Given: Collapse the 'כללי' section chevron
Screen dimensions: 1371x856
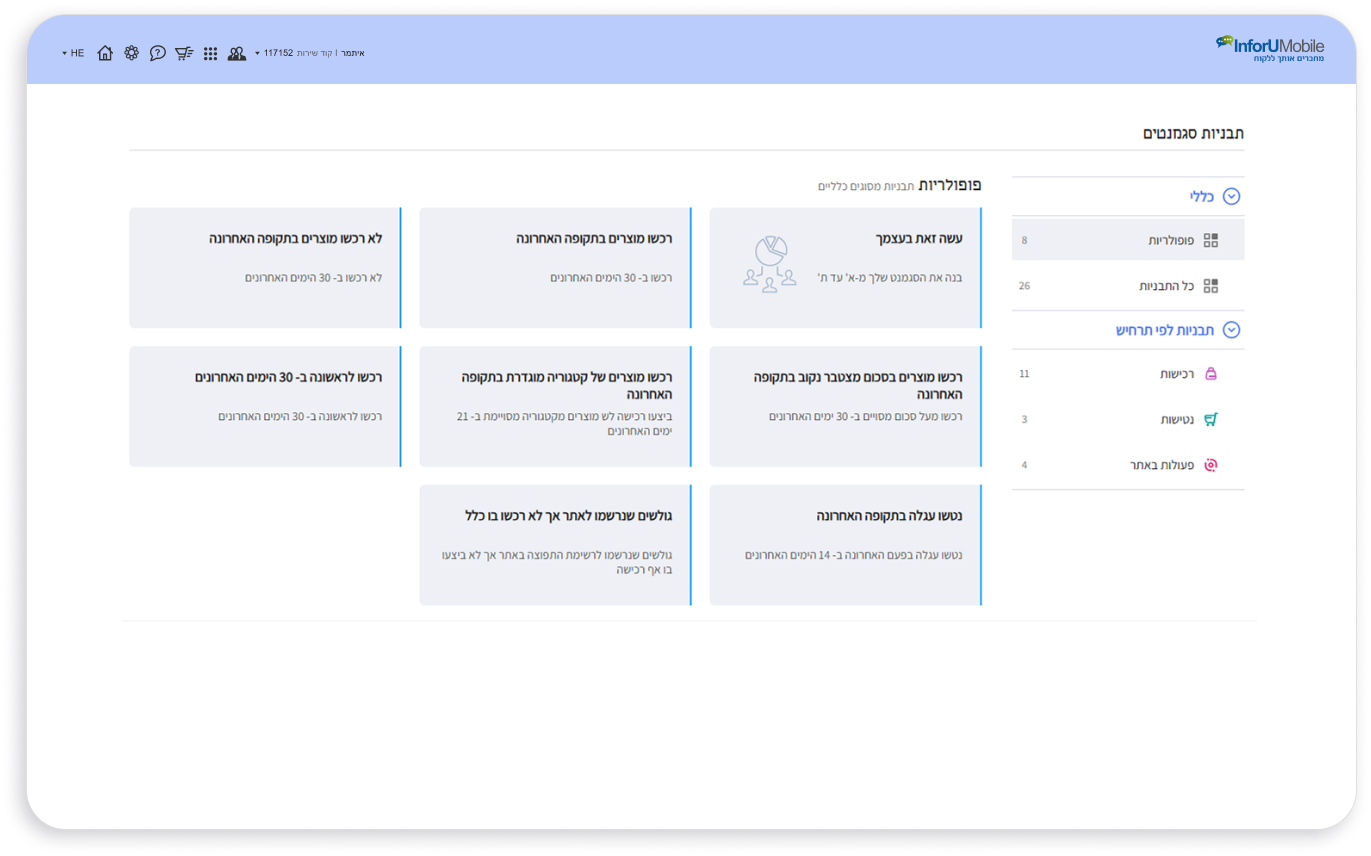Looking at the screenshot, I should (x=1231, y=197).
